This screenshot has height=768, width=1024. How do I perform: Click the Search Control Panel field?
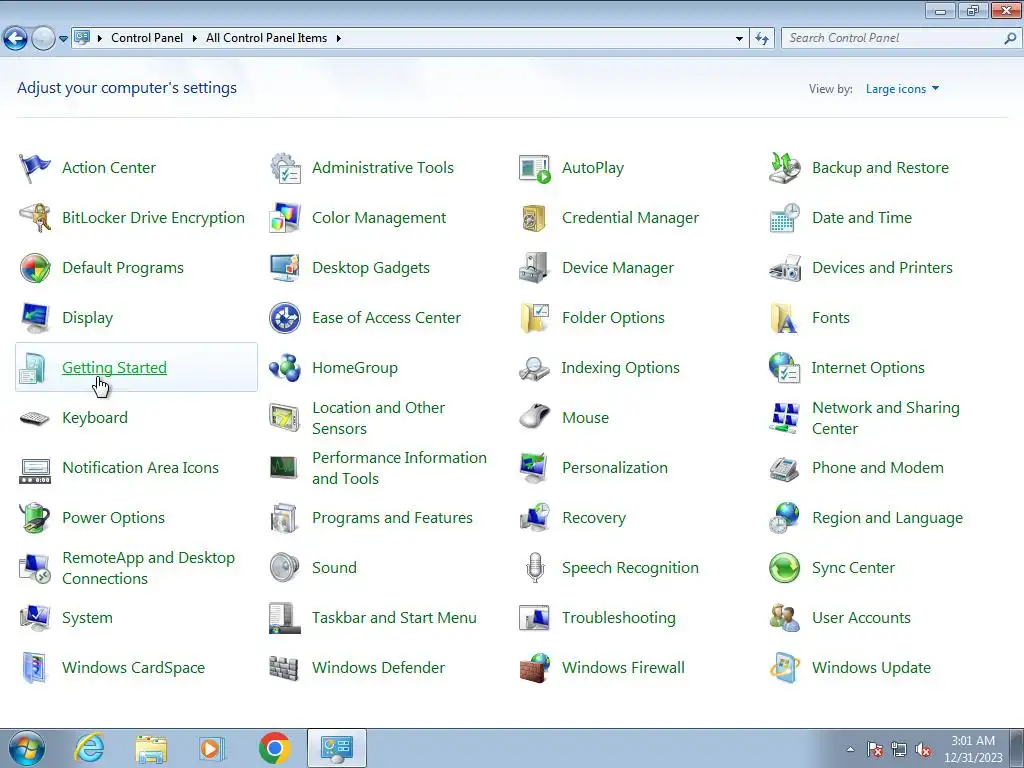(901, 38)
